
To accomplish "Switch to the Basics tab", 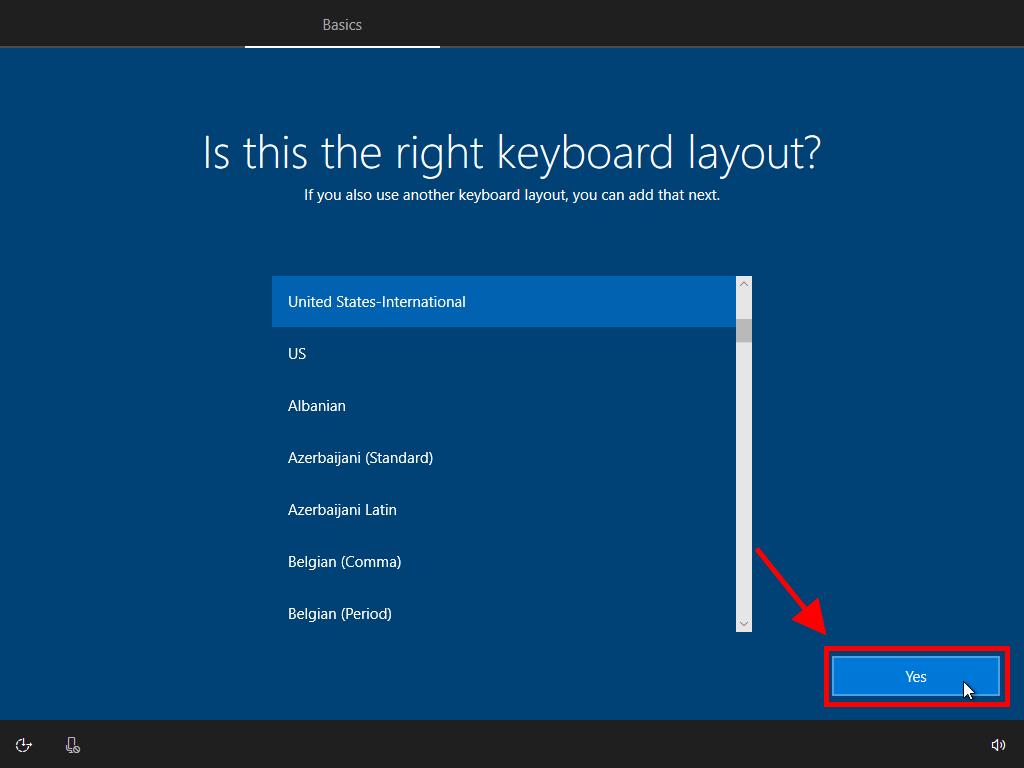I will 342,25.
